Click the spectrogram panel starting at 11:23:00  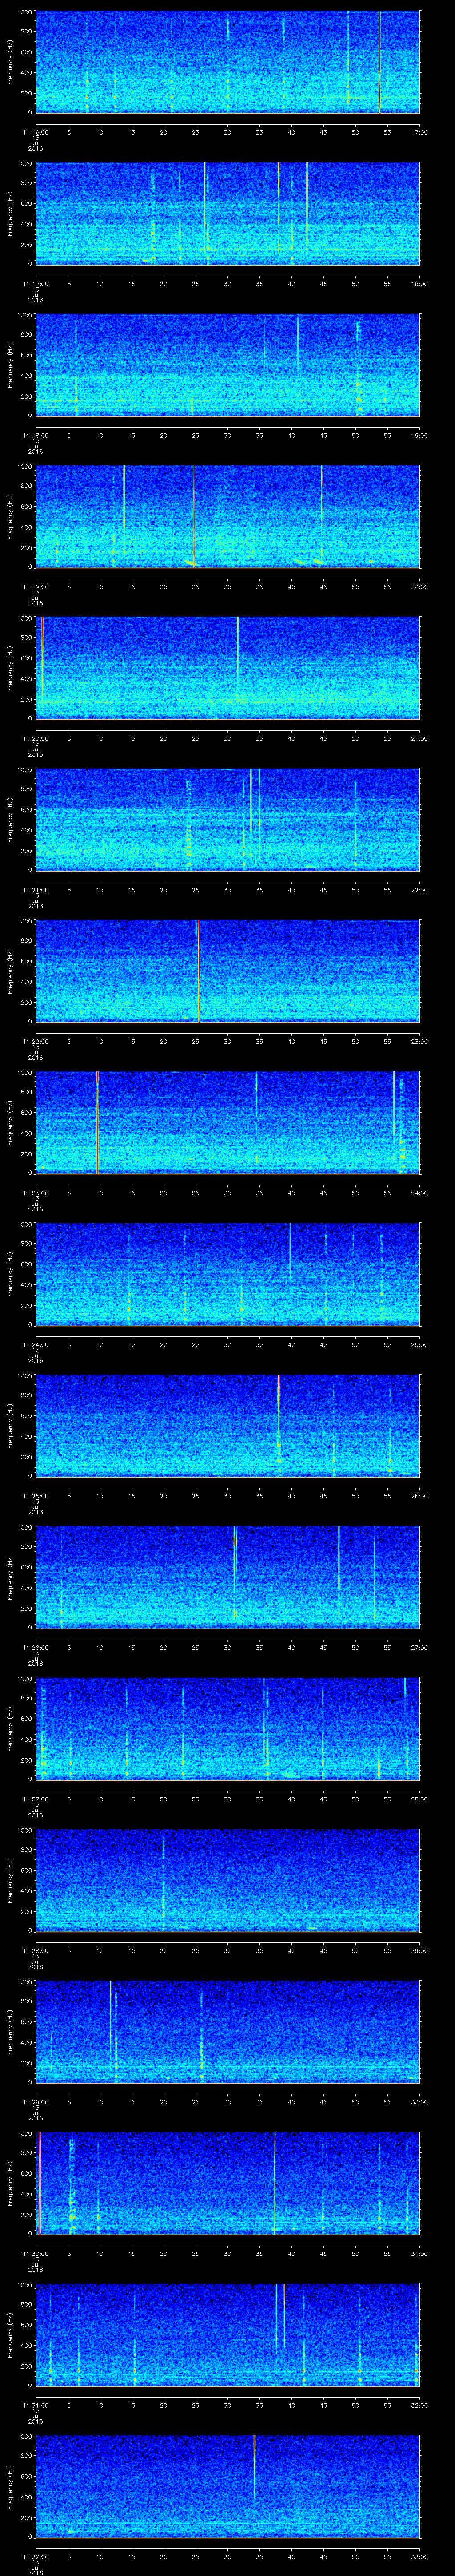point(228,1123)
